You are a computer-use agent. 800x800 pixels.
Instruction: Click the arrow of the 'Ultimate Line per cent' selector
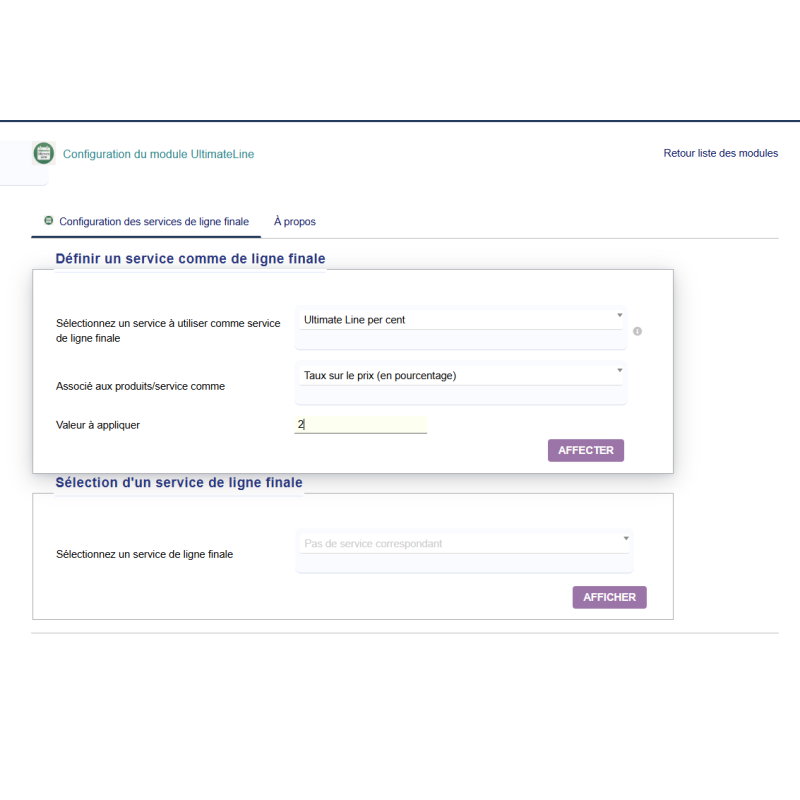click(x=619, y=315)
